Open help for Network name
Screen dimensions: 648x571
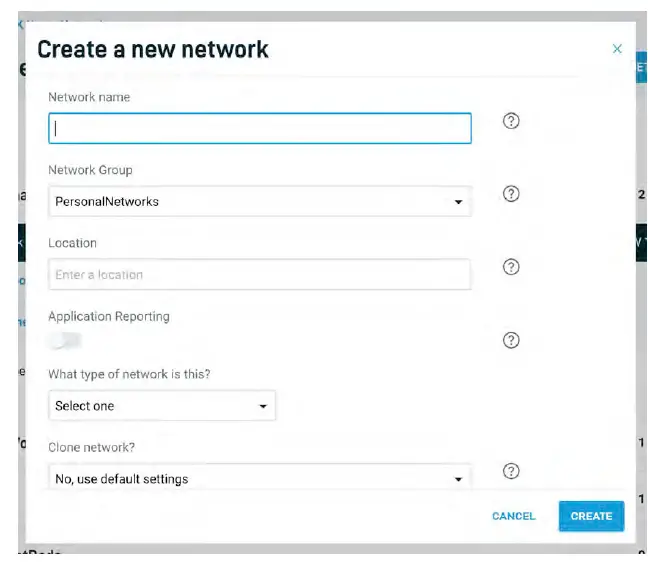point(511,121)
